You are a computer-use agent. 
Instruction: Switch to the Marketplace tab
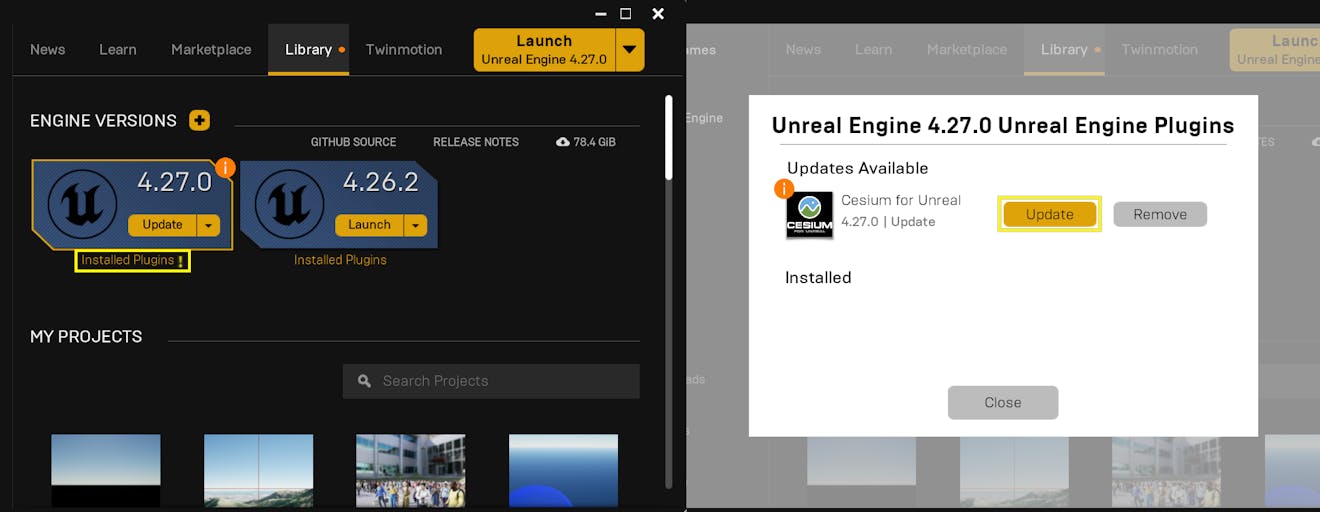point(211,49)
